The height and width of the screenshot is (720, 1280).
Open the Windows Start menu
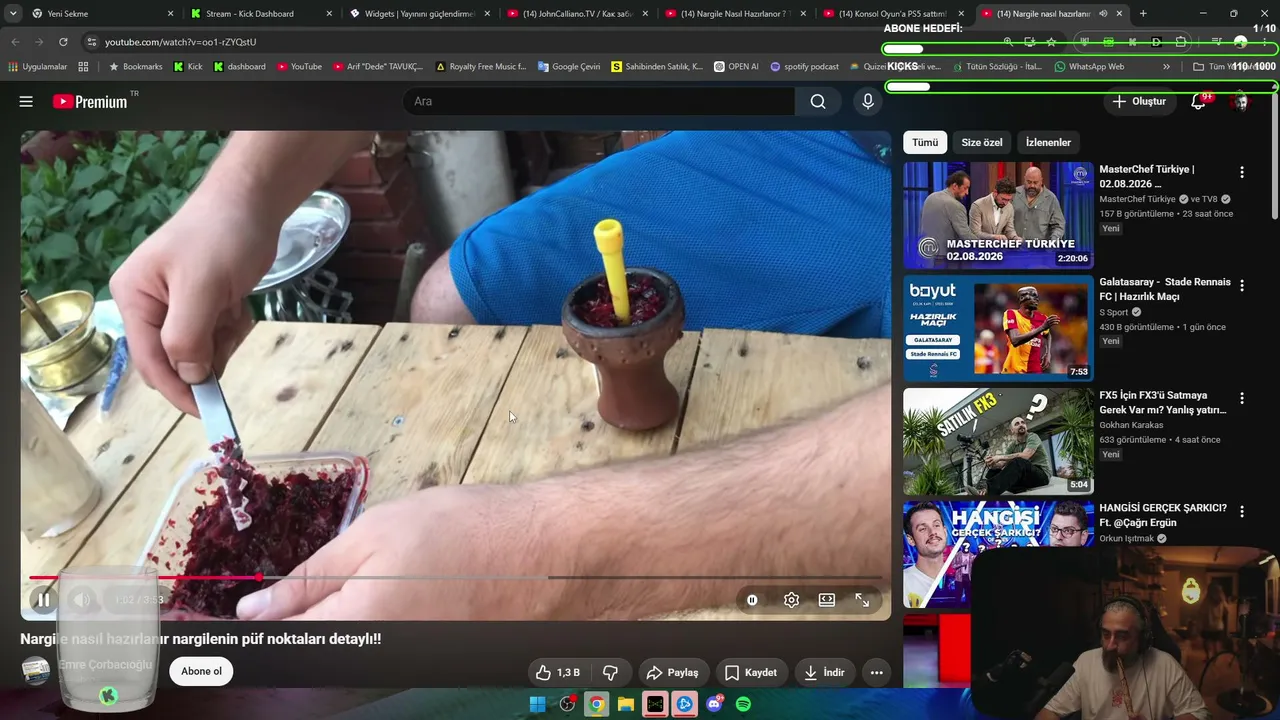coord(537,704)
